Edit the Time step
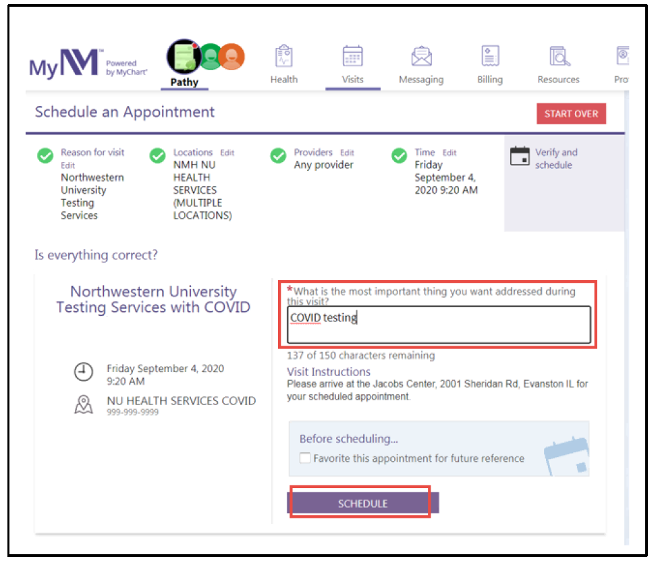Image resolution: width=656 pixels, height=564 pixels. tap(449, 153)
